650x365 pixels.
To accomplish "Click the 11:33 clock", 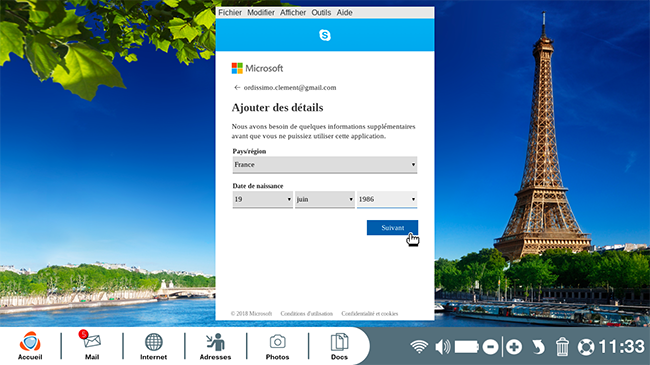I will click(x=622, y=347).
